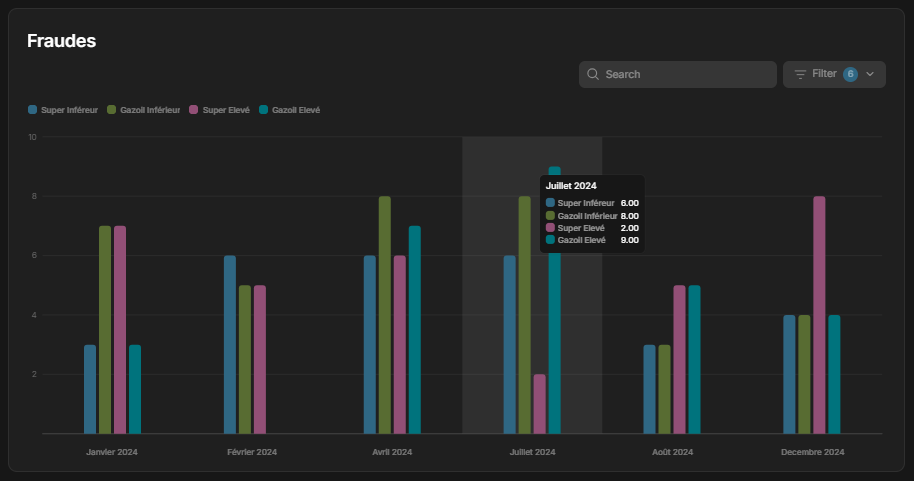This screenshot has height=481, width=914.
Task: Click the Fraudes chart title
Action: click(x=61, y=41)
